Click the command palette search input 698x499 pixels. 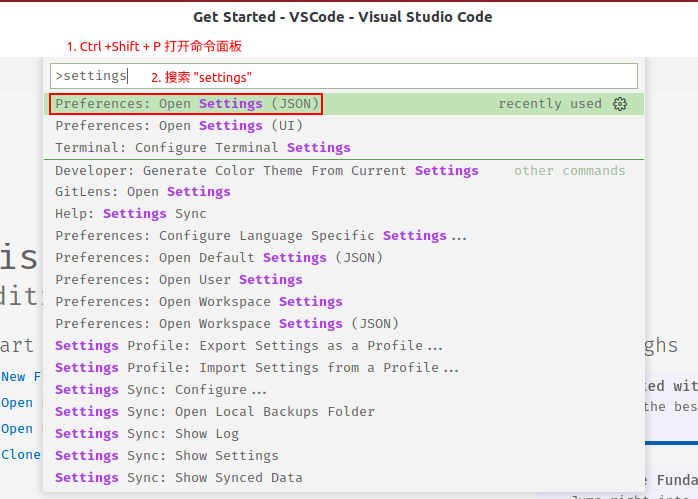click(344, 76)
